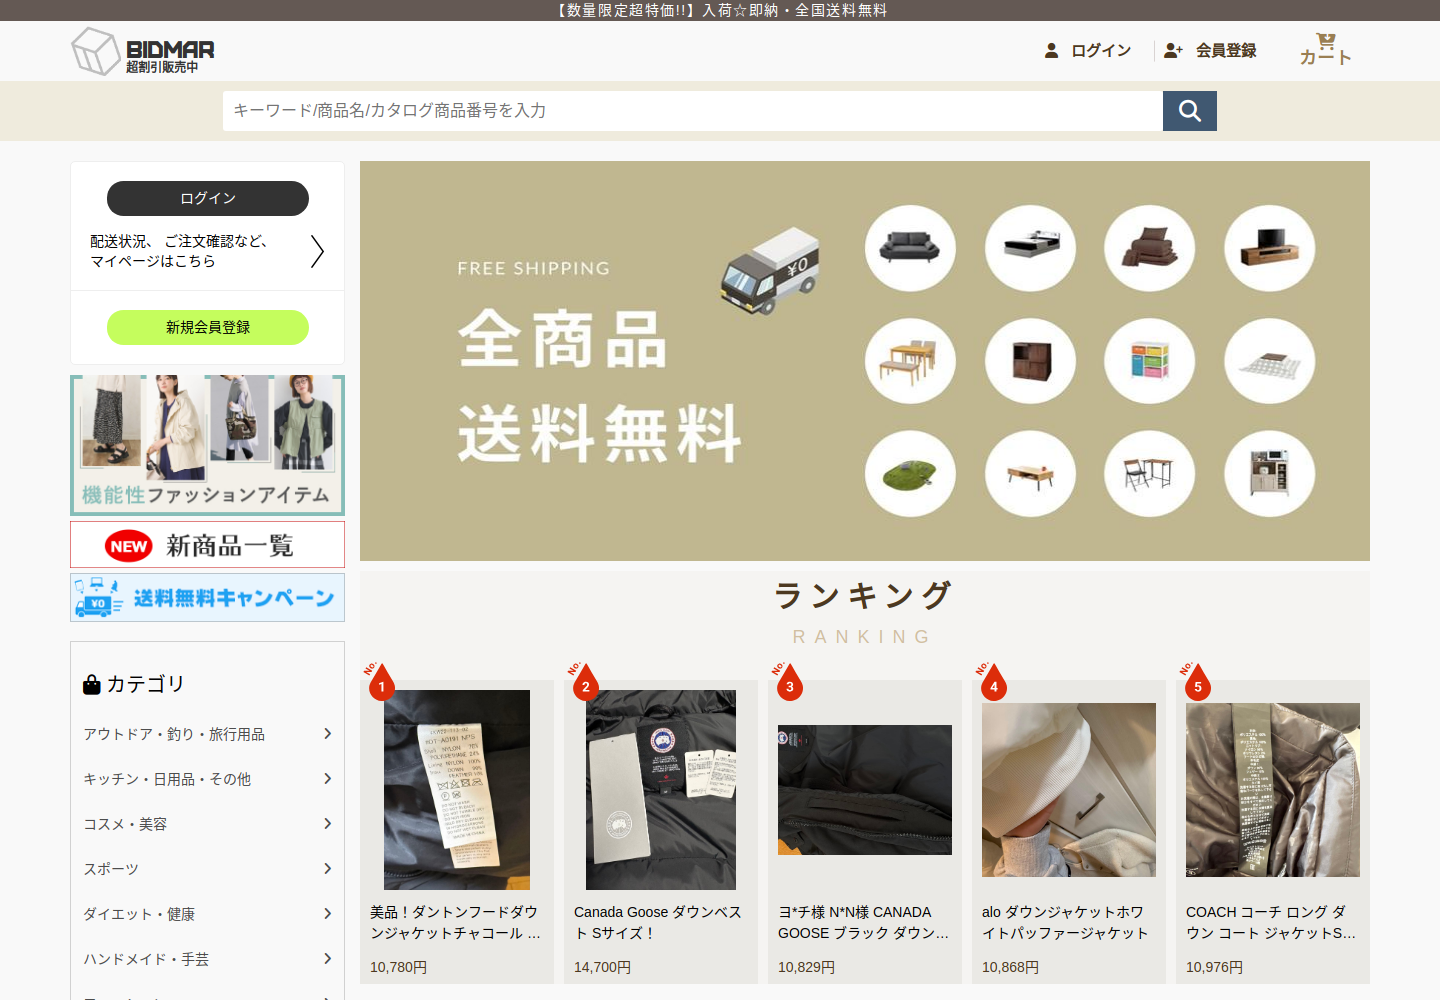Click the rank 4 badge
The image size is (1440, 1000).
[x=992, y=682]
